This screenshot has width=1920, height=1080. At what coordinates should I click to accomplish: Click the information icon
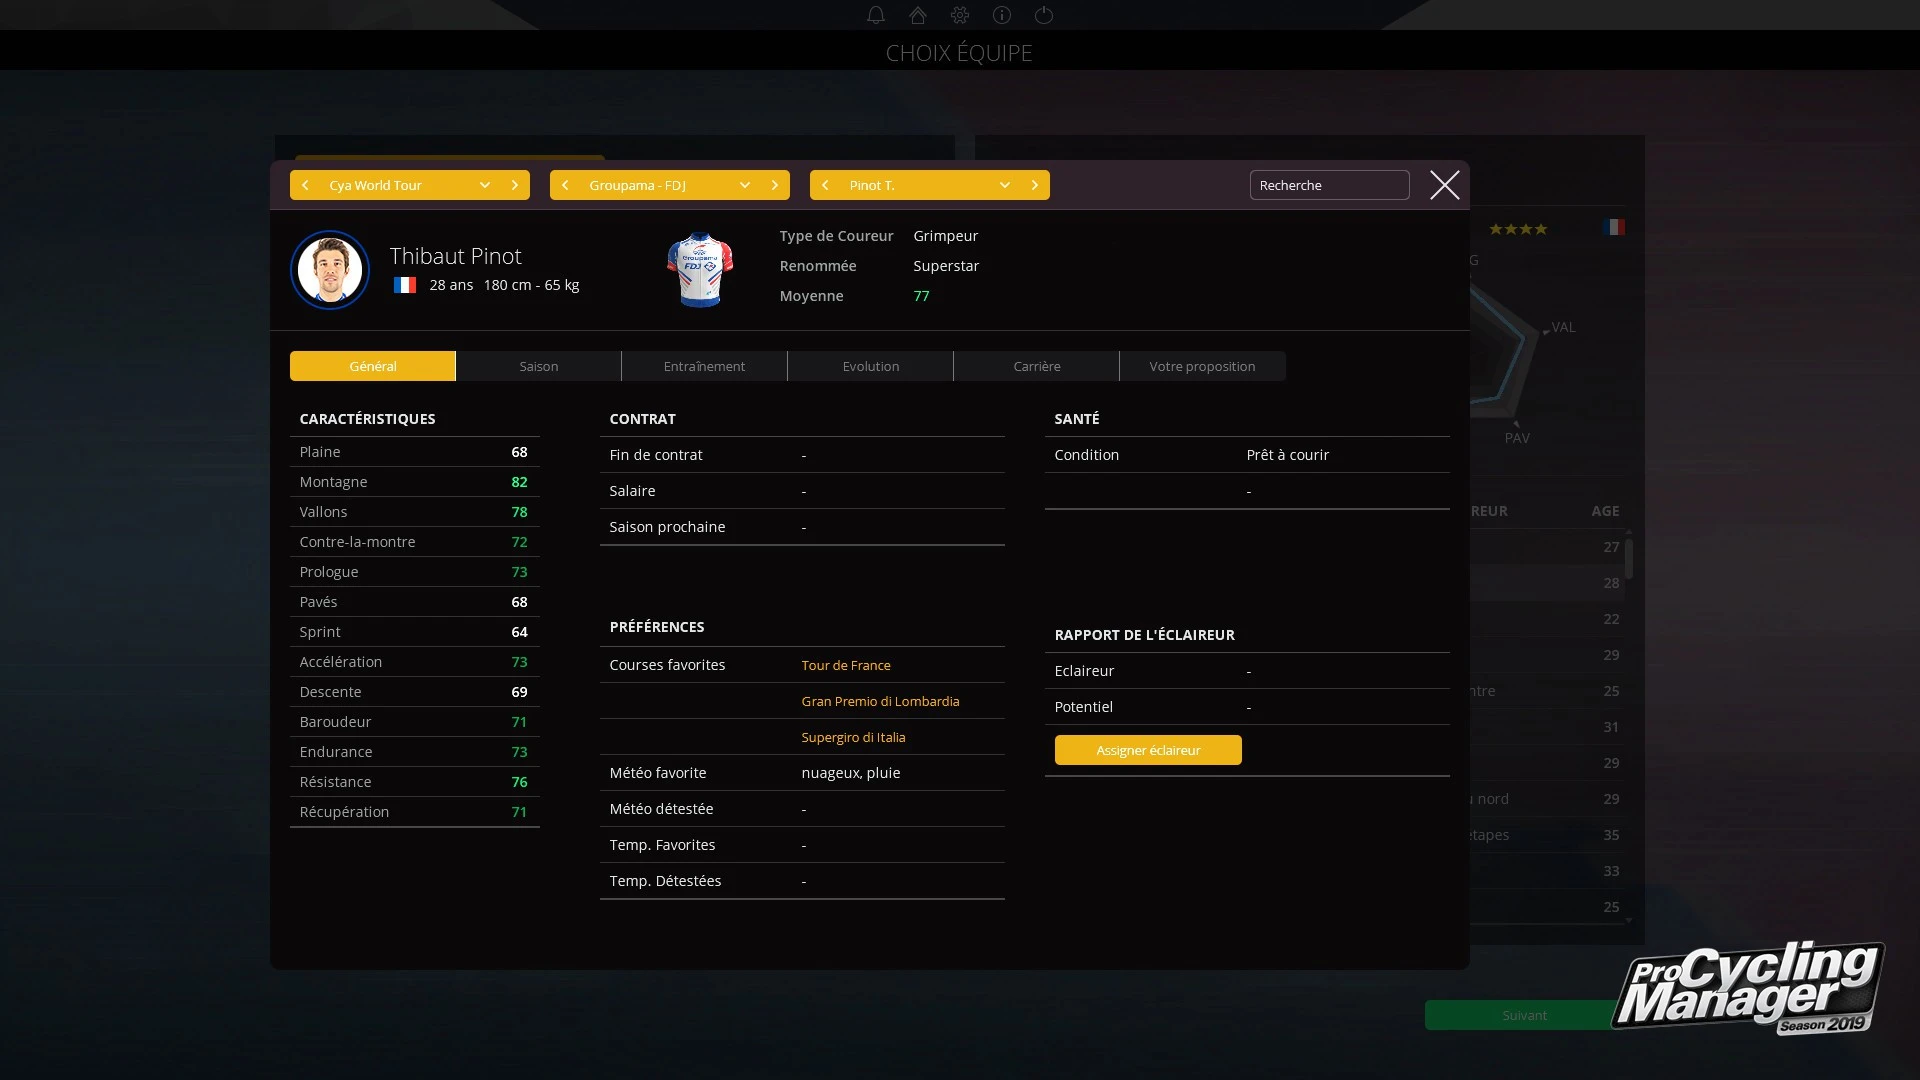point(1002,15)
